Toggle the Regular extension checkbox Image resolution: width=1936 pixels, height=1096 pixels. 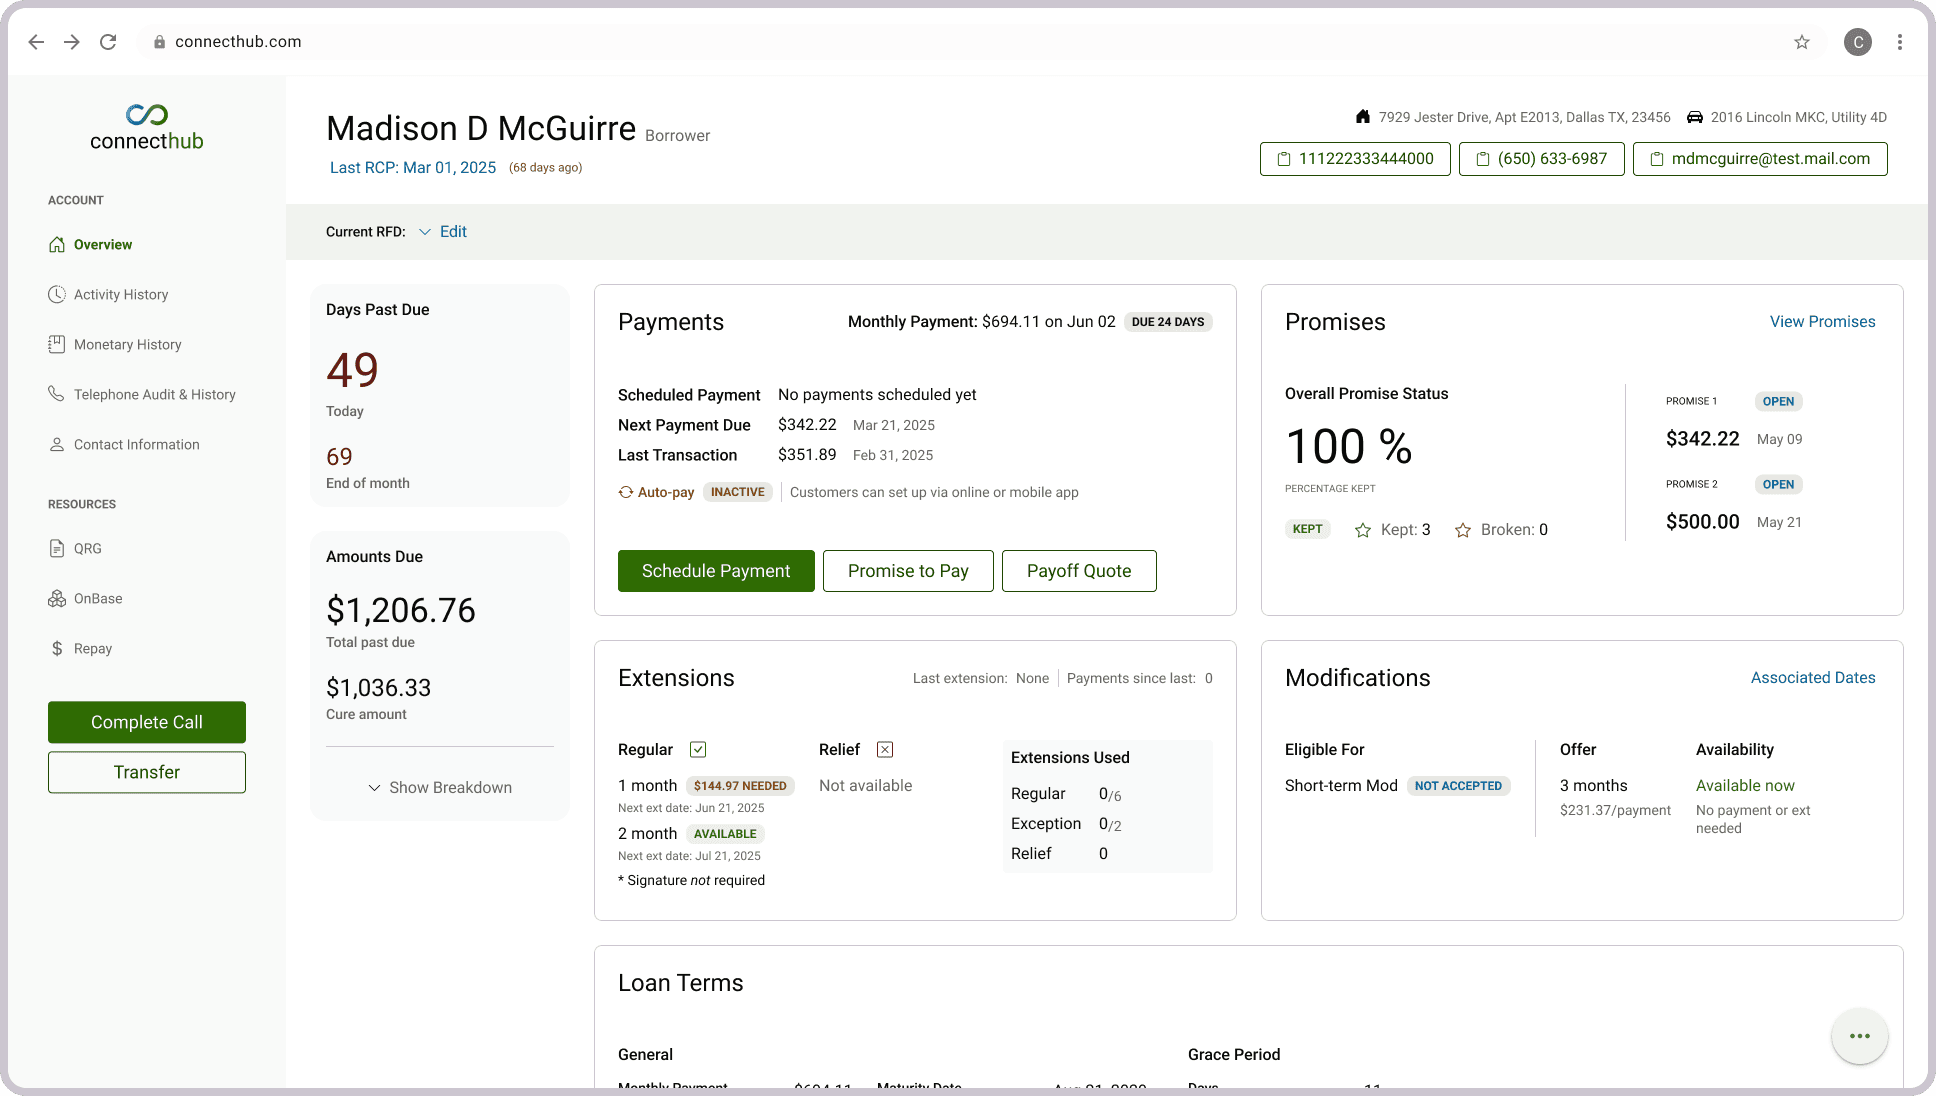698,749
